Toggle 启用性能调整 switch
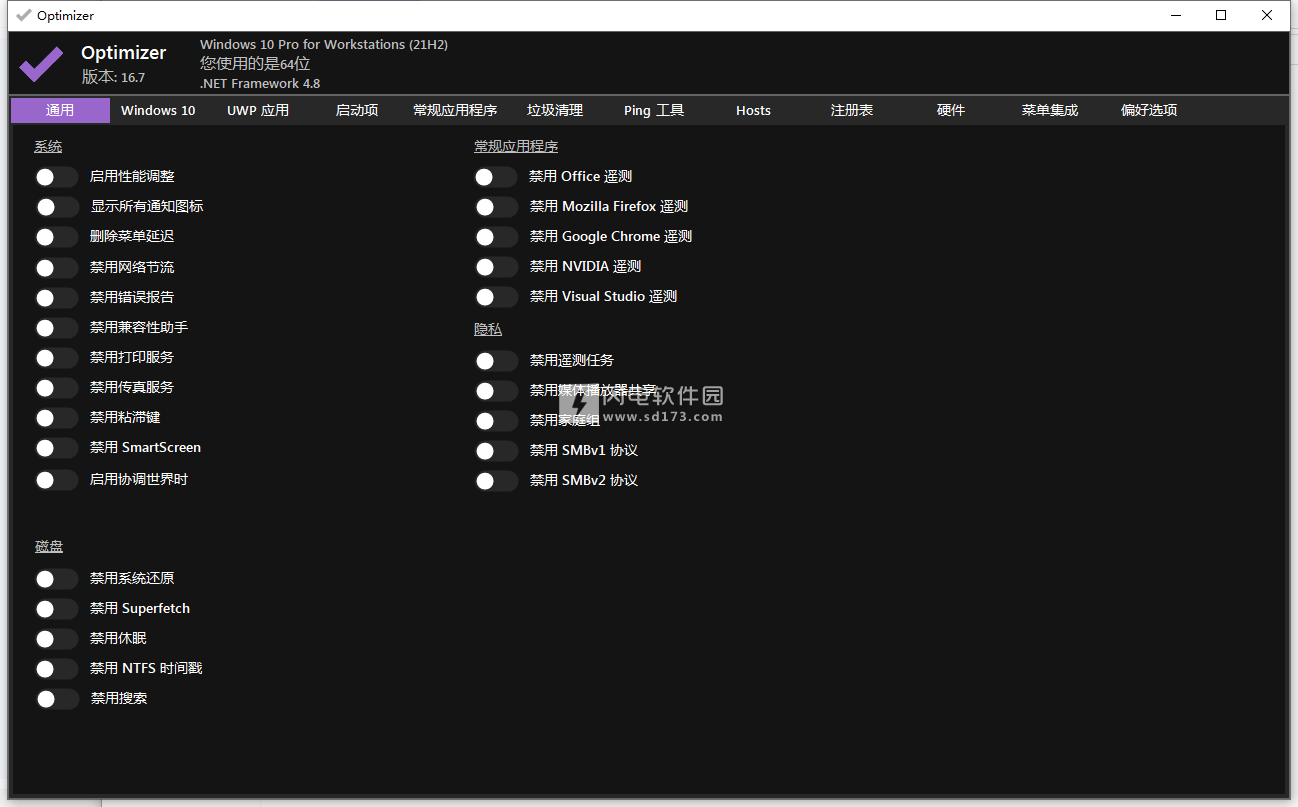 point(56,177)
